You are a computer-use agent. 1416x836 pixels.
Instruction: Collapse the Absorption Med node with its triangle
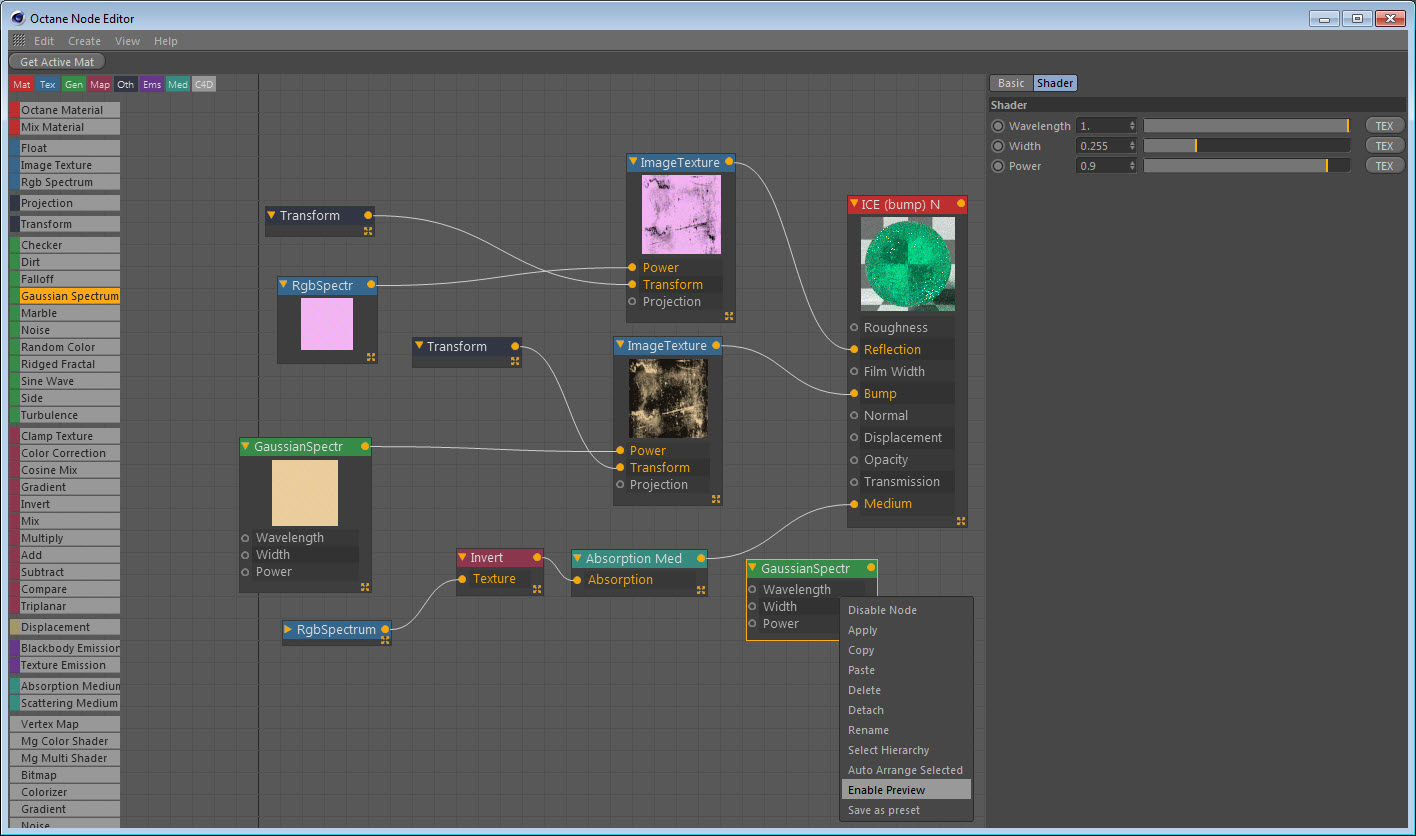[578, 558]
